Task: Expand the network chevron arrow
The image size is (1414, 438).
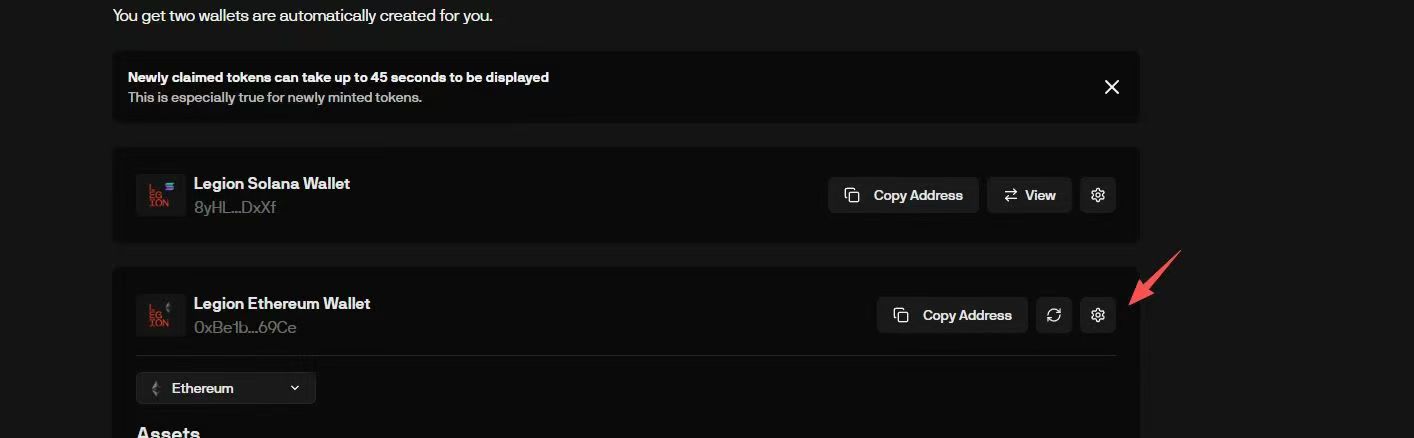Action: [294, 388]
